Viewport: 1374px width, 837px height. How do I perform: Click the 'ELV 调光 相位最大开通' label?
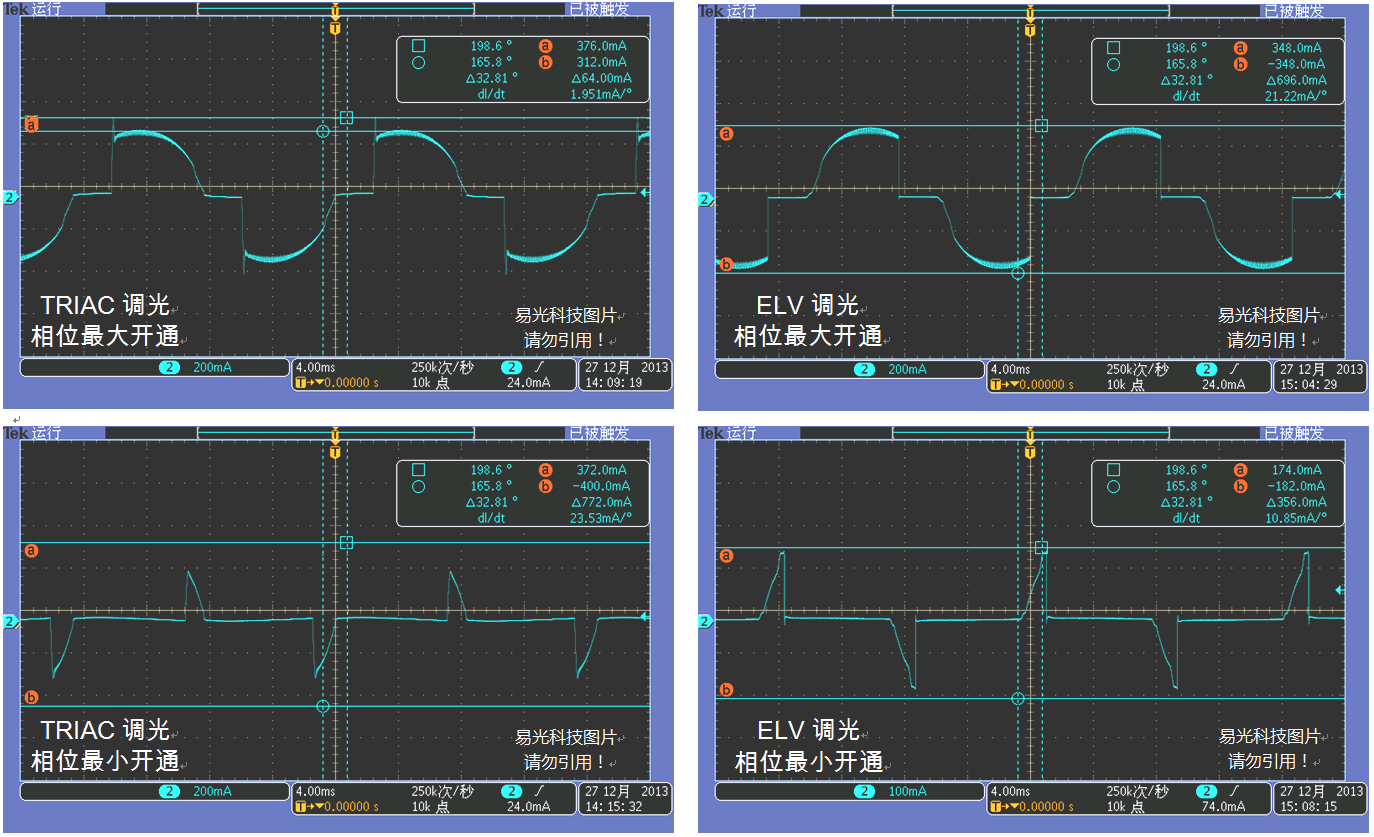point(808,321)
